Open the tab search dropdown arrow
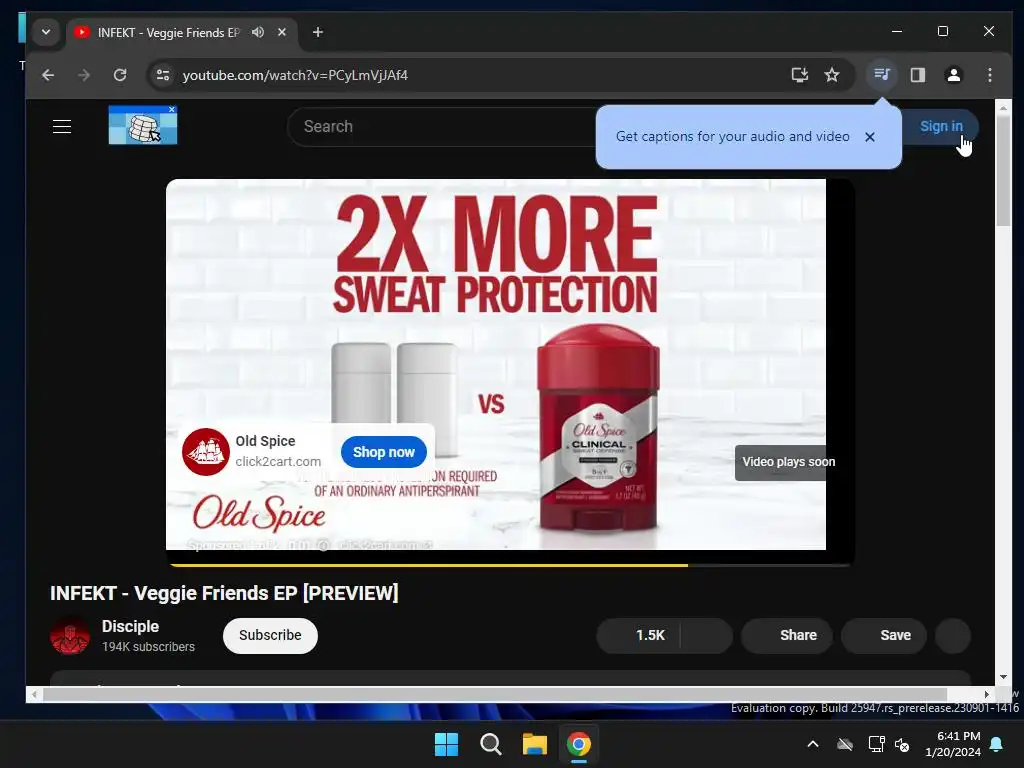 tap(46, 32)
